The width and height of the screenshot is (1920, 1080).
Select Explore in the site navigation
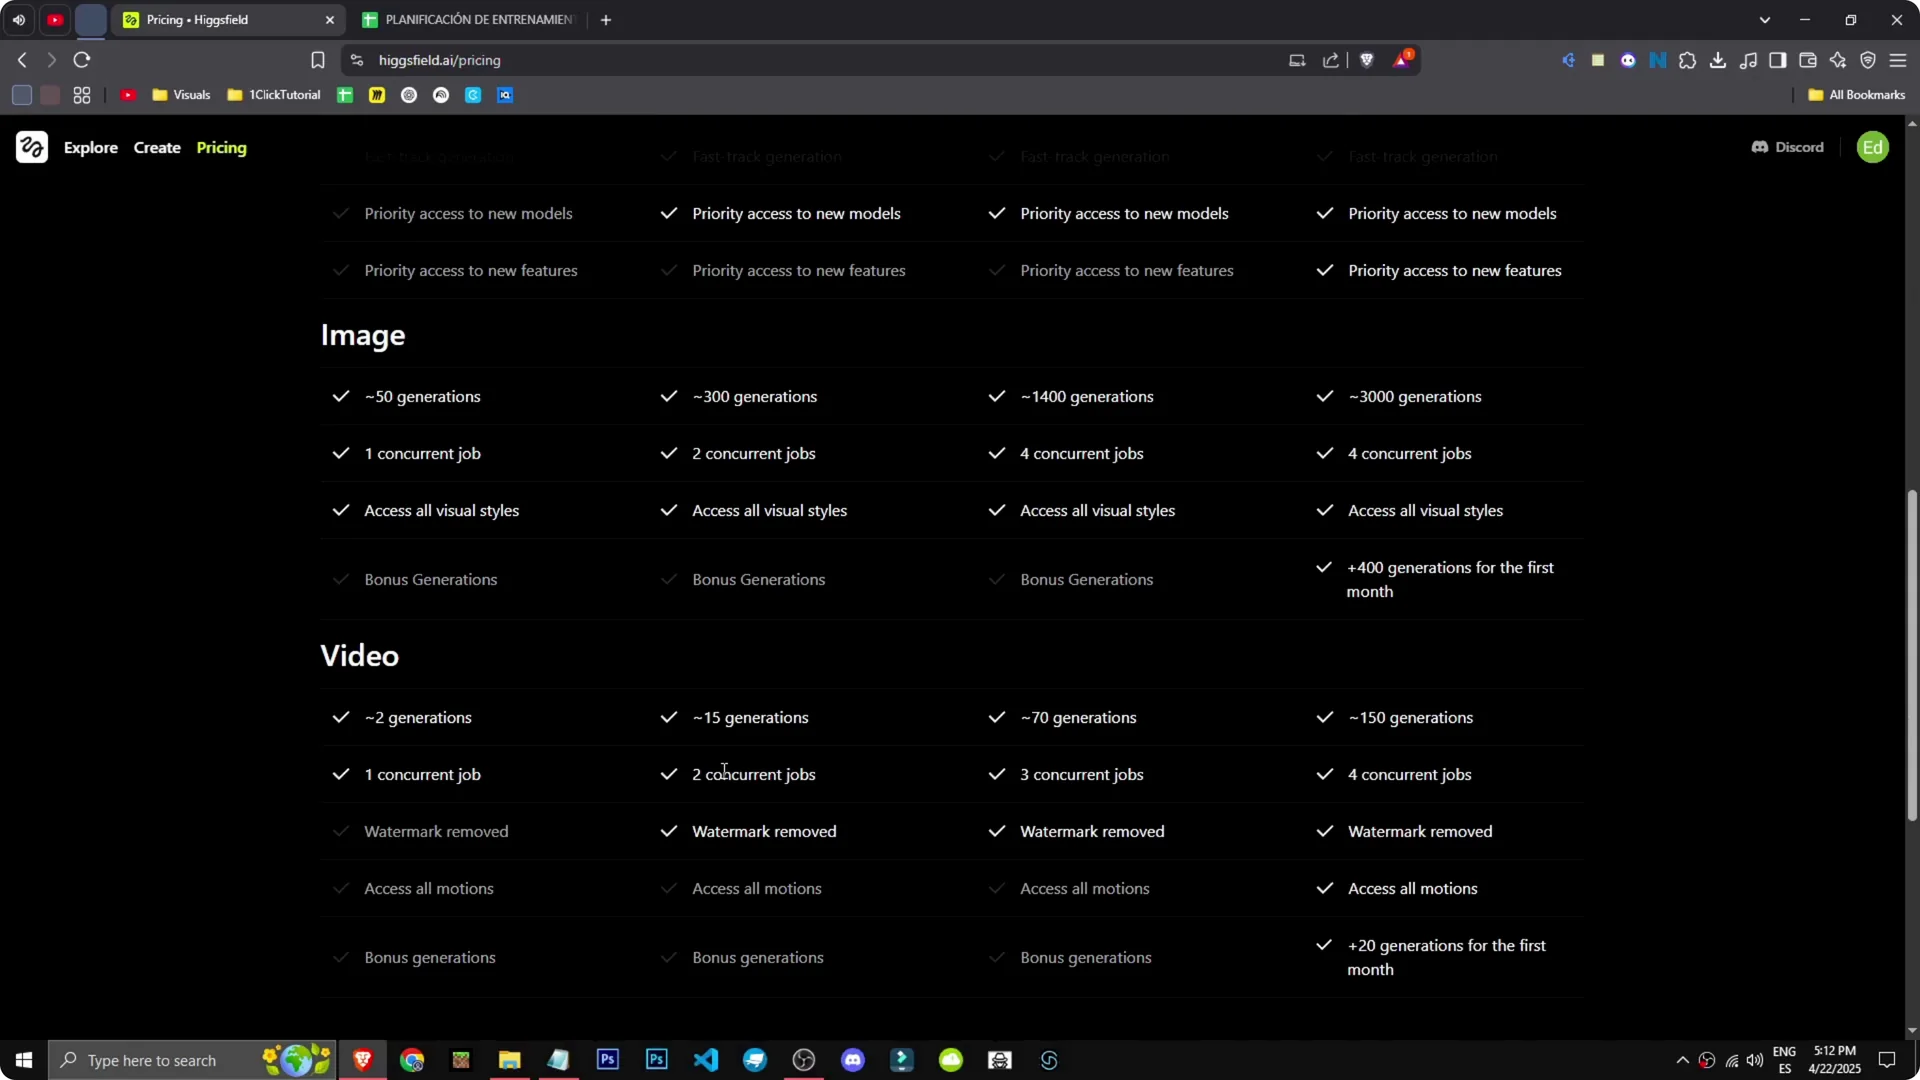point(91,147)
